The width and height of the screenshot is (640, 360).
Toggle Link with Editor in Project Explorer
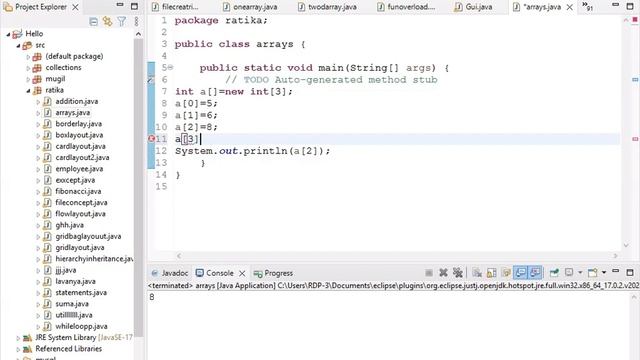(107, 22)
